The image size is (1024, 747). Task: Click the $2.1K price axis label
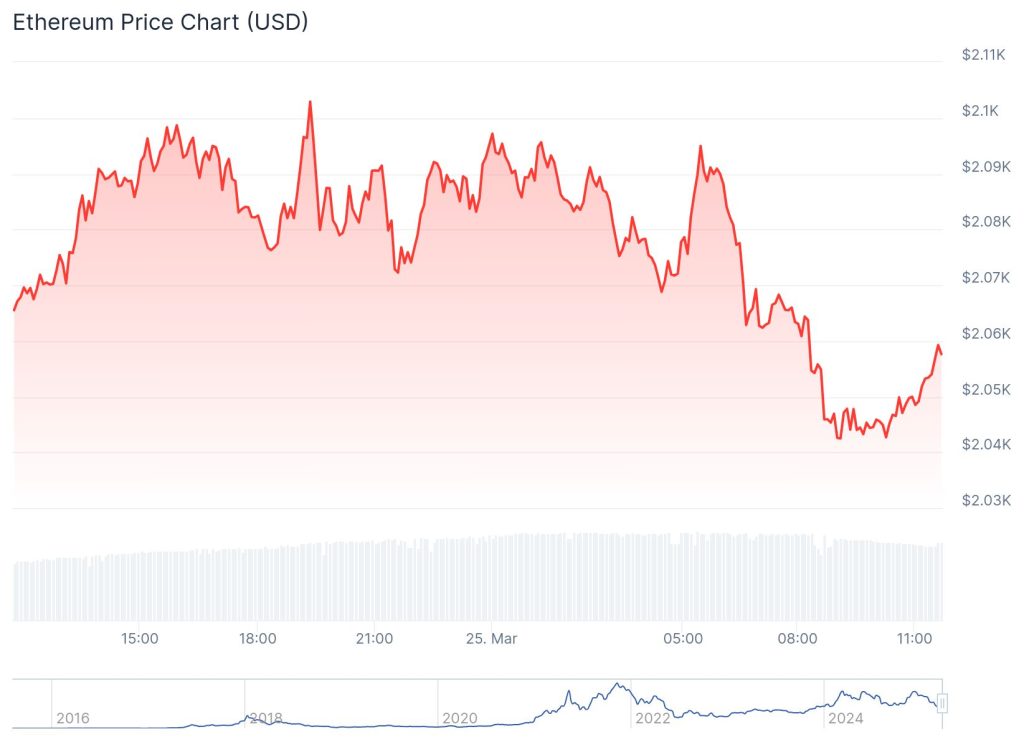coord(981,111)
